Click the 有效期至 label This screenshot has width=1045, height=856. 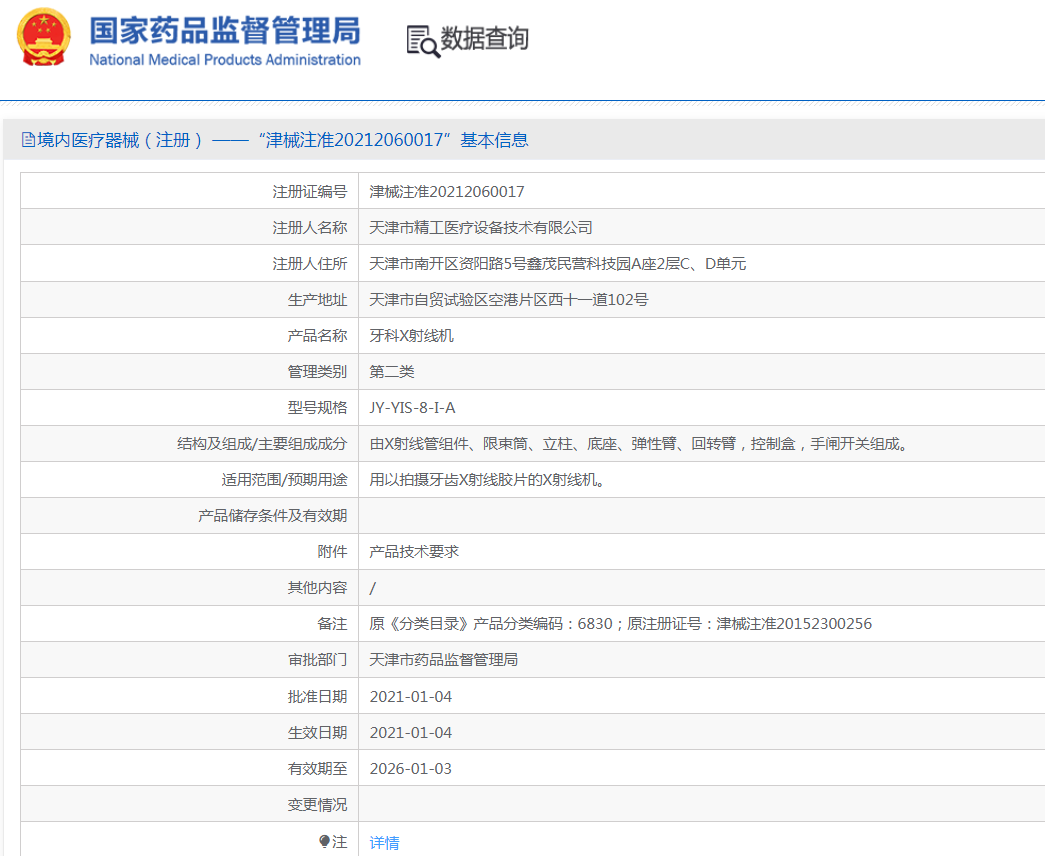click(x=317, y=769)
